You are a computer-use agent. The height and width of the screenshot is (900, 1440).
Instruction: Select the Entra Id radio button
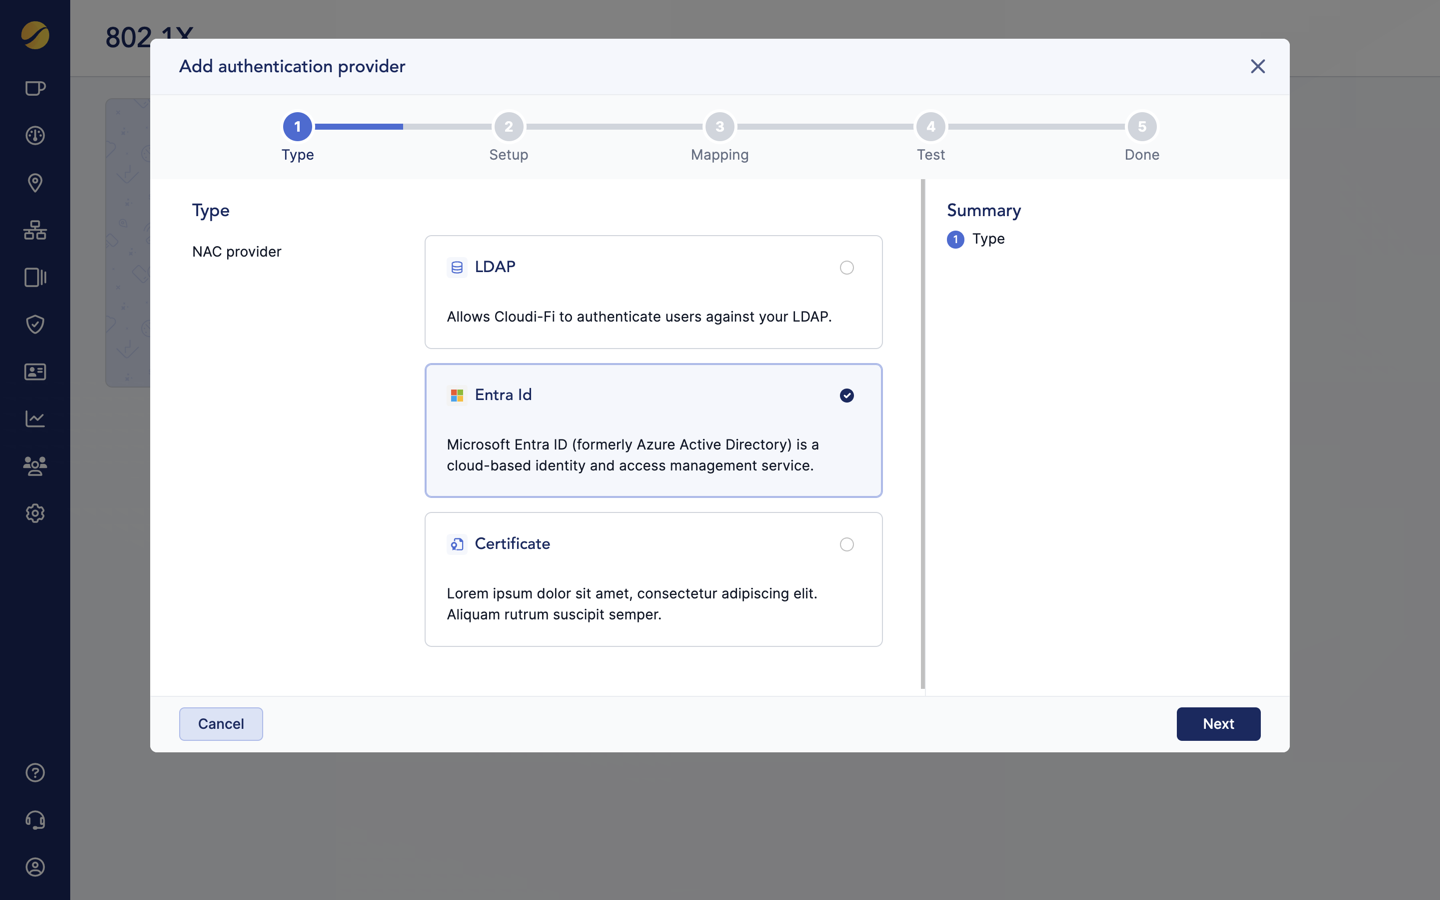(846, 396)
